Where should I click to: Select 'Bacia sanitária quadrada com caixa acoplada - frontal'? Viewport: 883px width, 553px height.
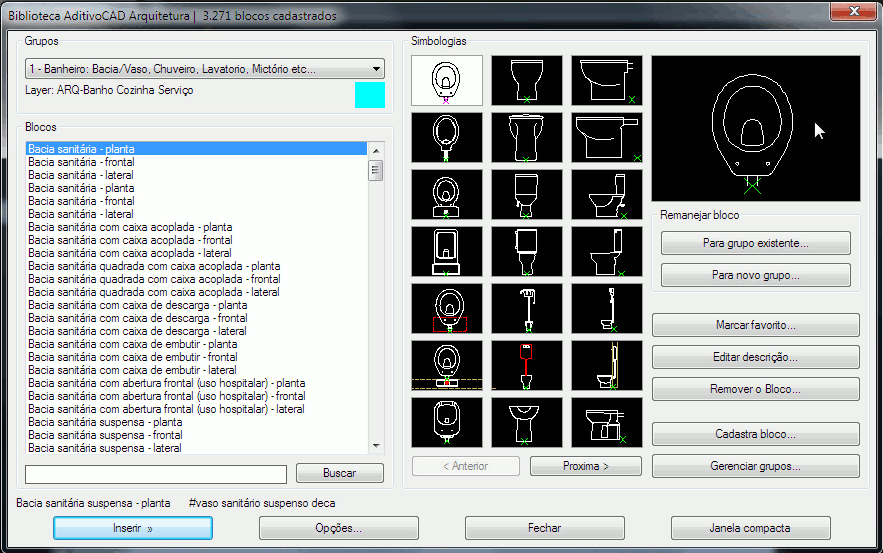197,279
